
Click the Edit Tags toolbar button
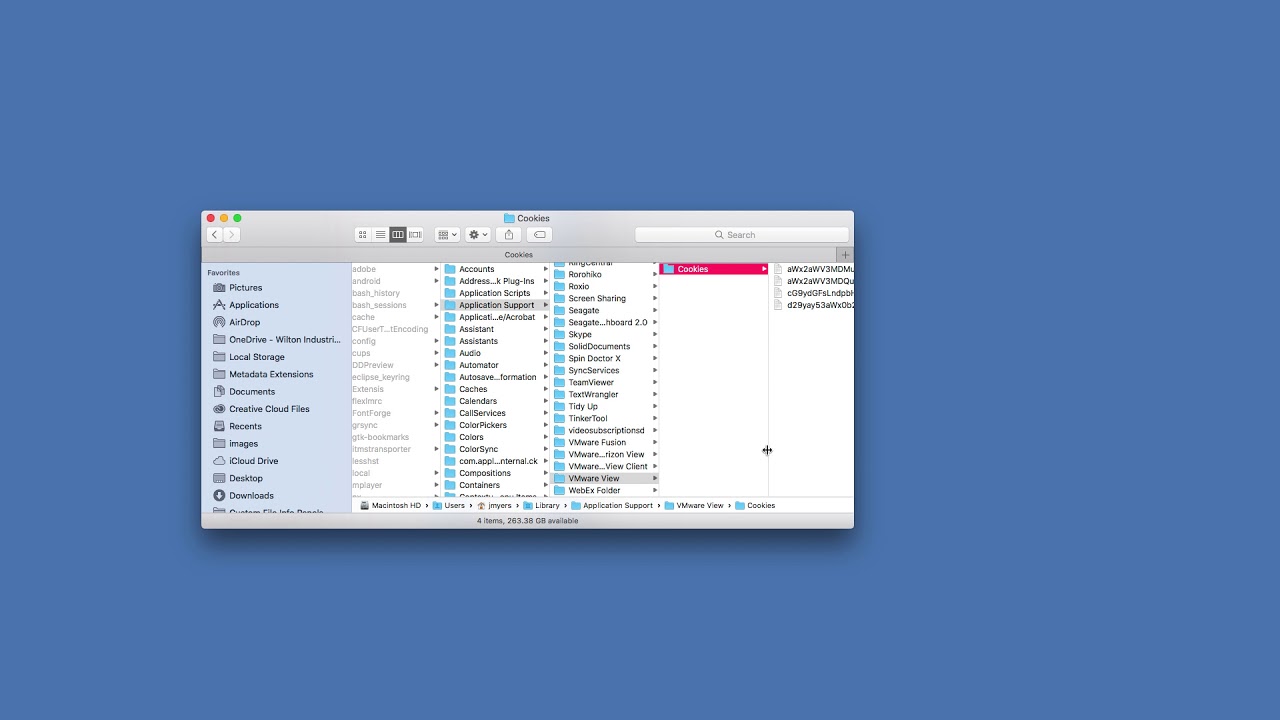539,234
